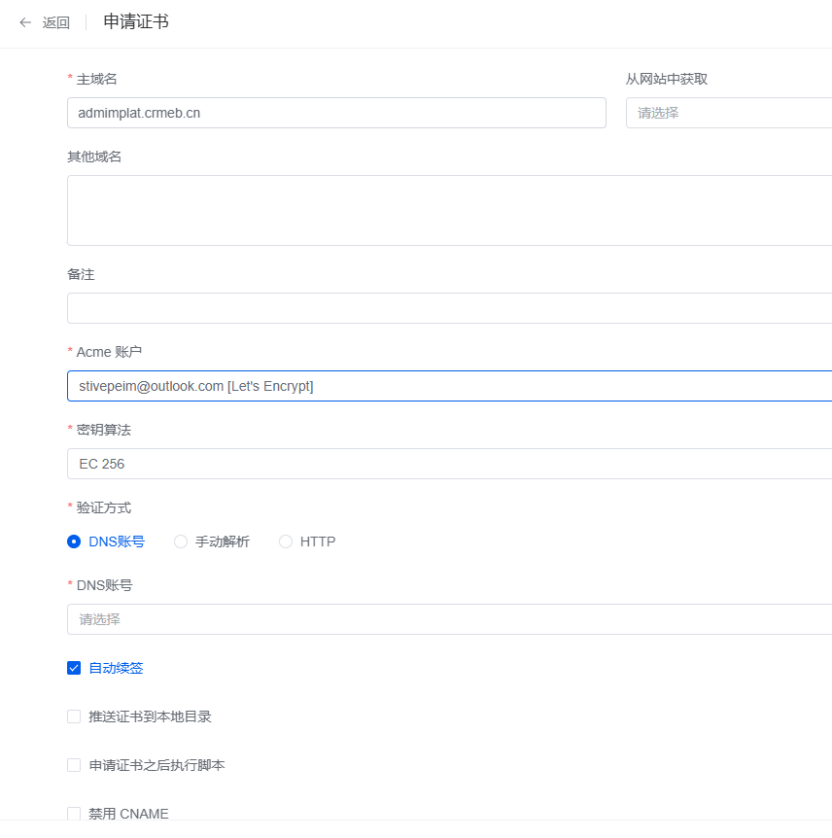This screenshot has width=832, height=838.
Task: Go back via 返回 link
Action: 56,22
